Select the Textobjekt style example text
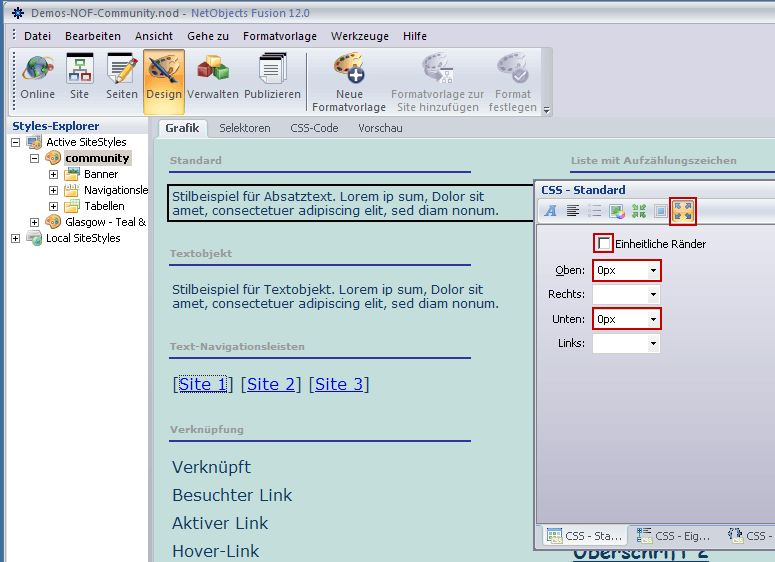The height and width of the screenshot is (562, 775). coord(336,297)
